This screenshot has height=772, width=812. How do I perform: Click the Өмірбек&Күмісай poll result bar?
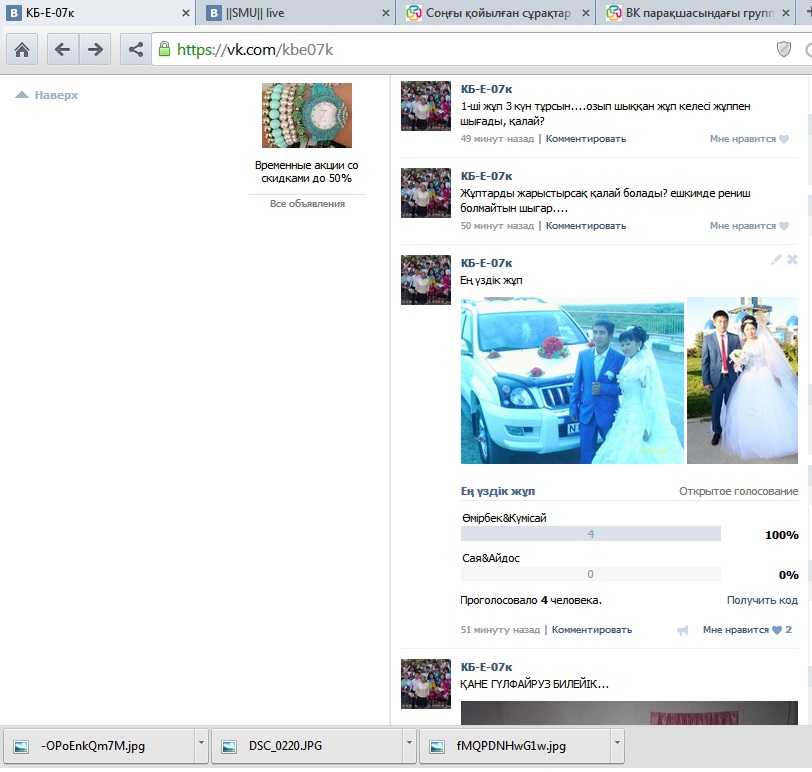click(590, 534)
